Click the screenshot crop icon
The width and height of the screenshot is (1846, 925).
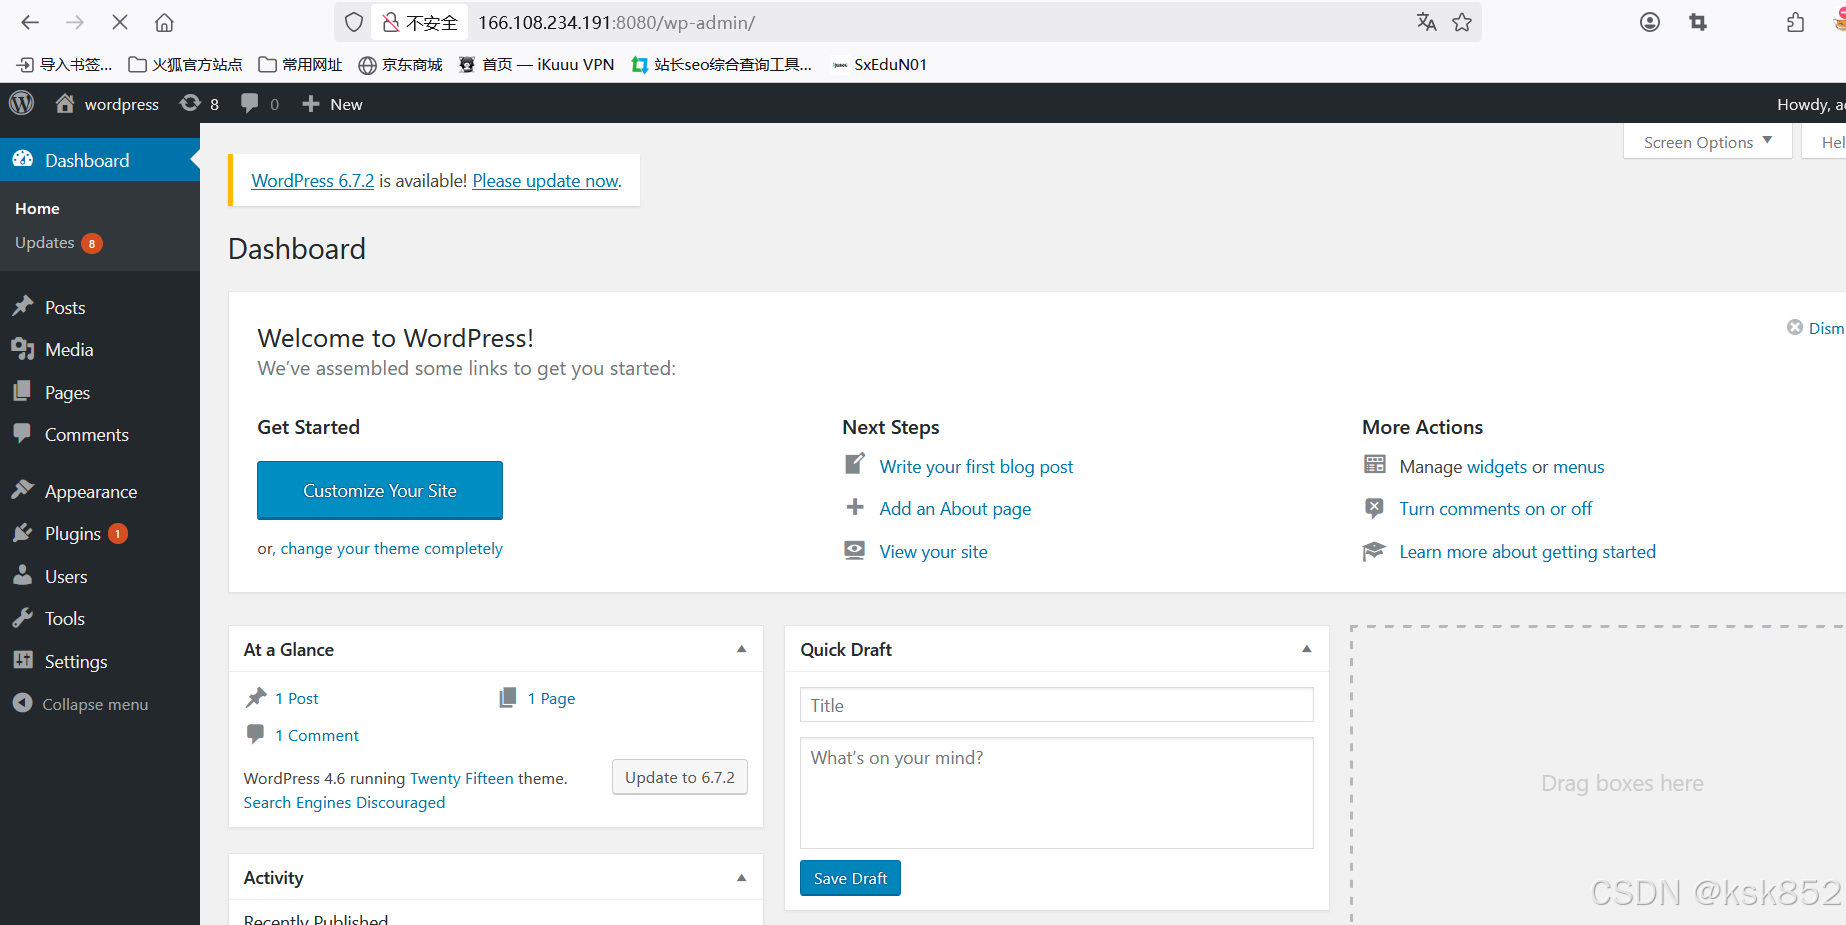pos(1698,22)
